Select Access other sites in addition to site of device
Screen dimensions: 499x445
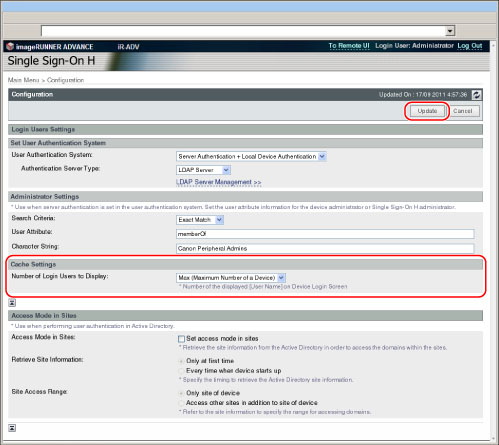click(x=181, y=403)
